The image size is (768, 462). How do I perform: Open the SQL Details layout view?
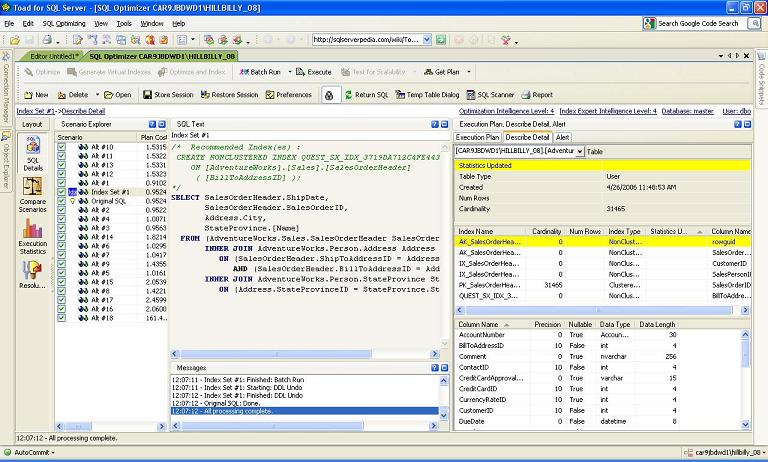point(33,154)
